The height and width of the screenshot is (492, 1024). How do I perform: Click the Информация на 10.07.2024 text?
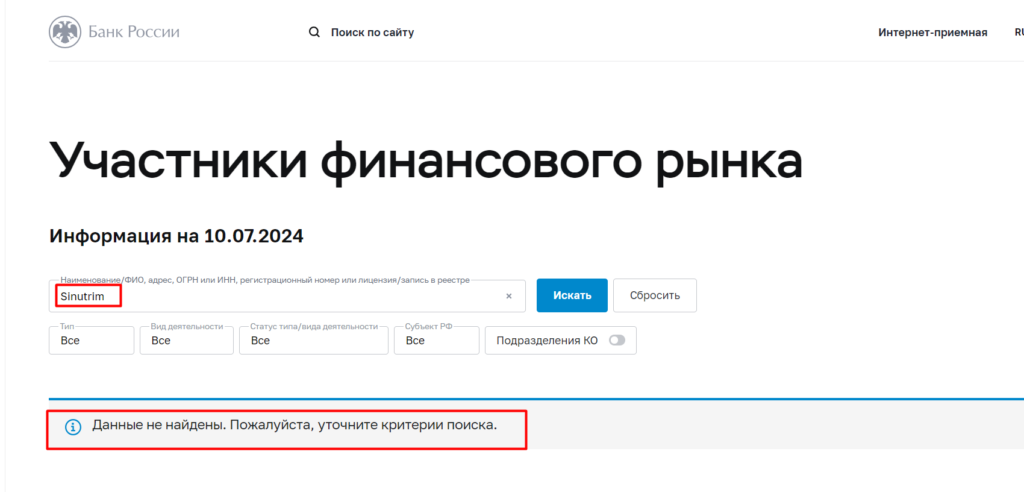(x=176, y=236)
